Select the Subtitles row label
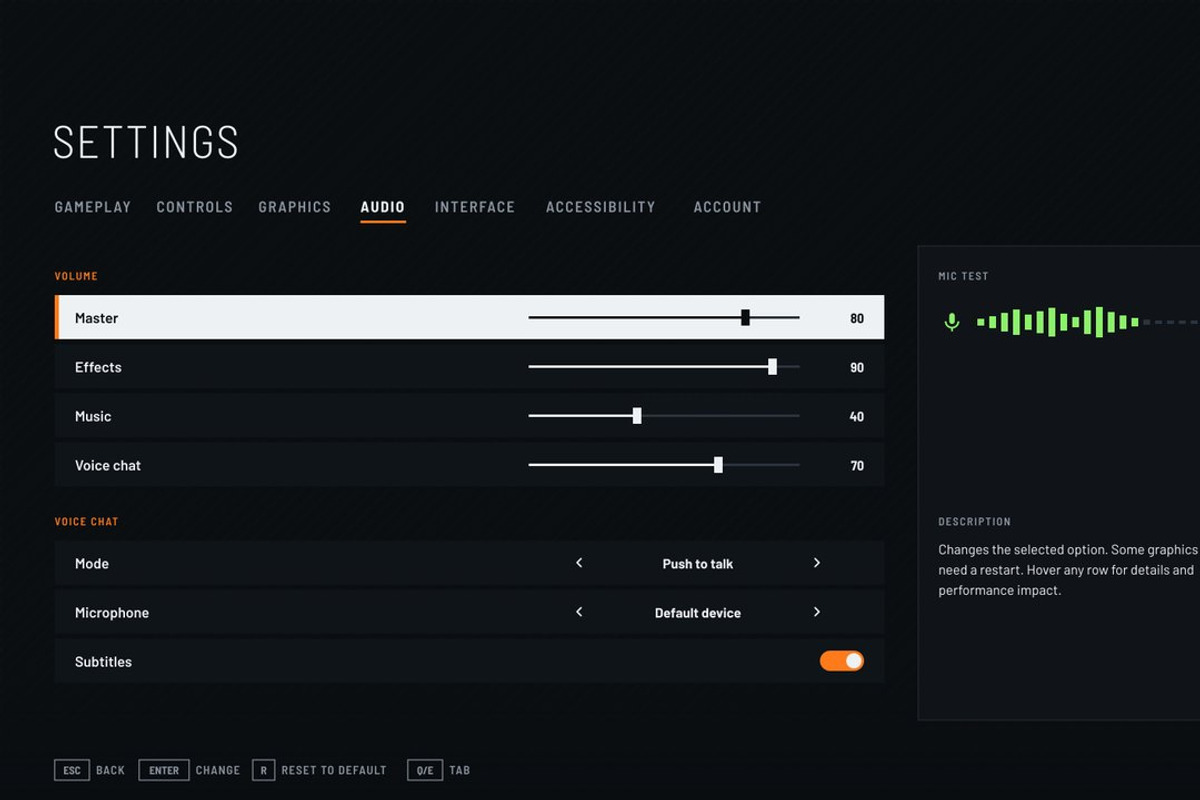Viewport: 1200px width, 800px height. 103,662
